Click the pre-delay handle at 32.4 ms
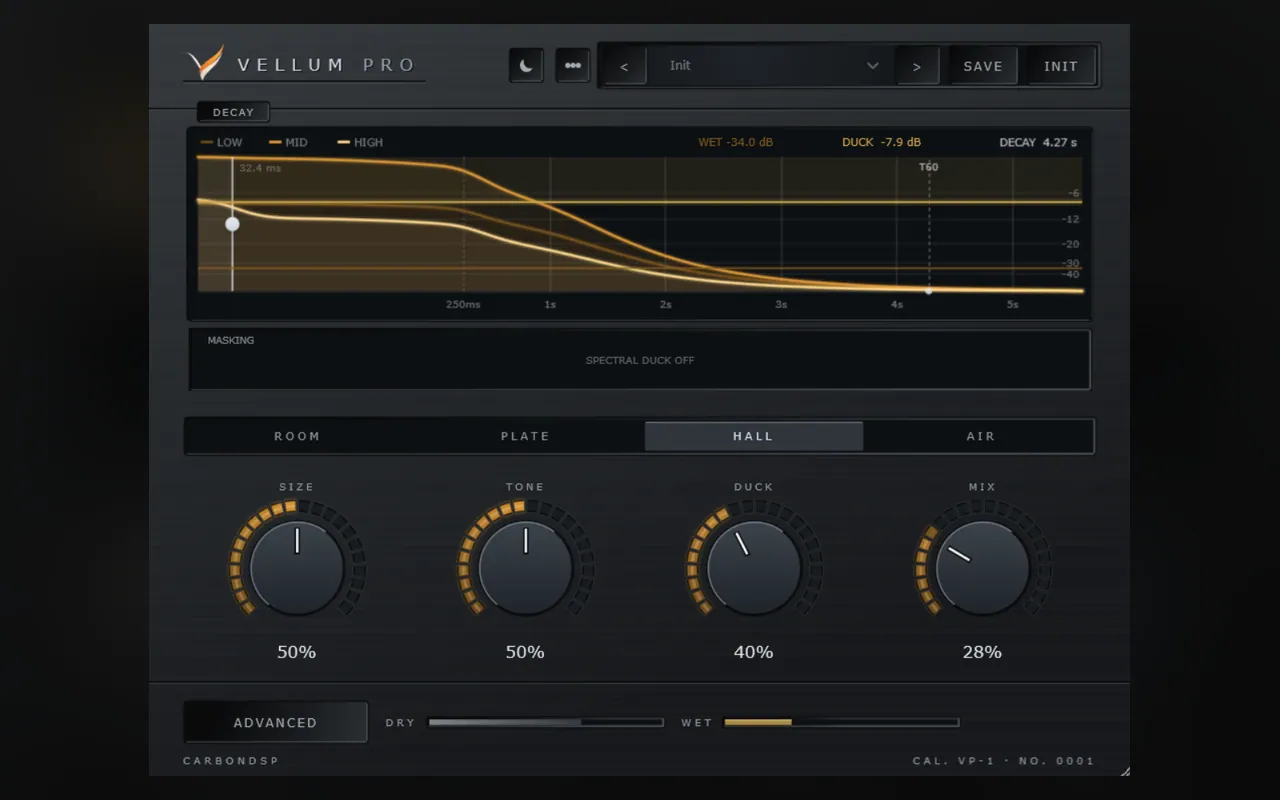Viewport: 1280px width, 800px height. (x=233, y=224)
